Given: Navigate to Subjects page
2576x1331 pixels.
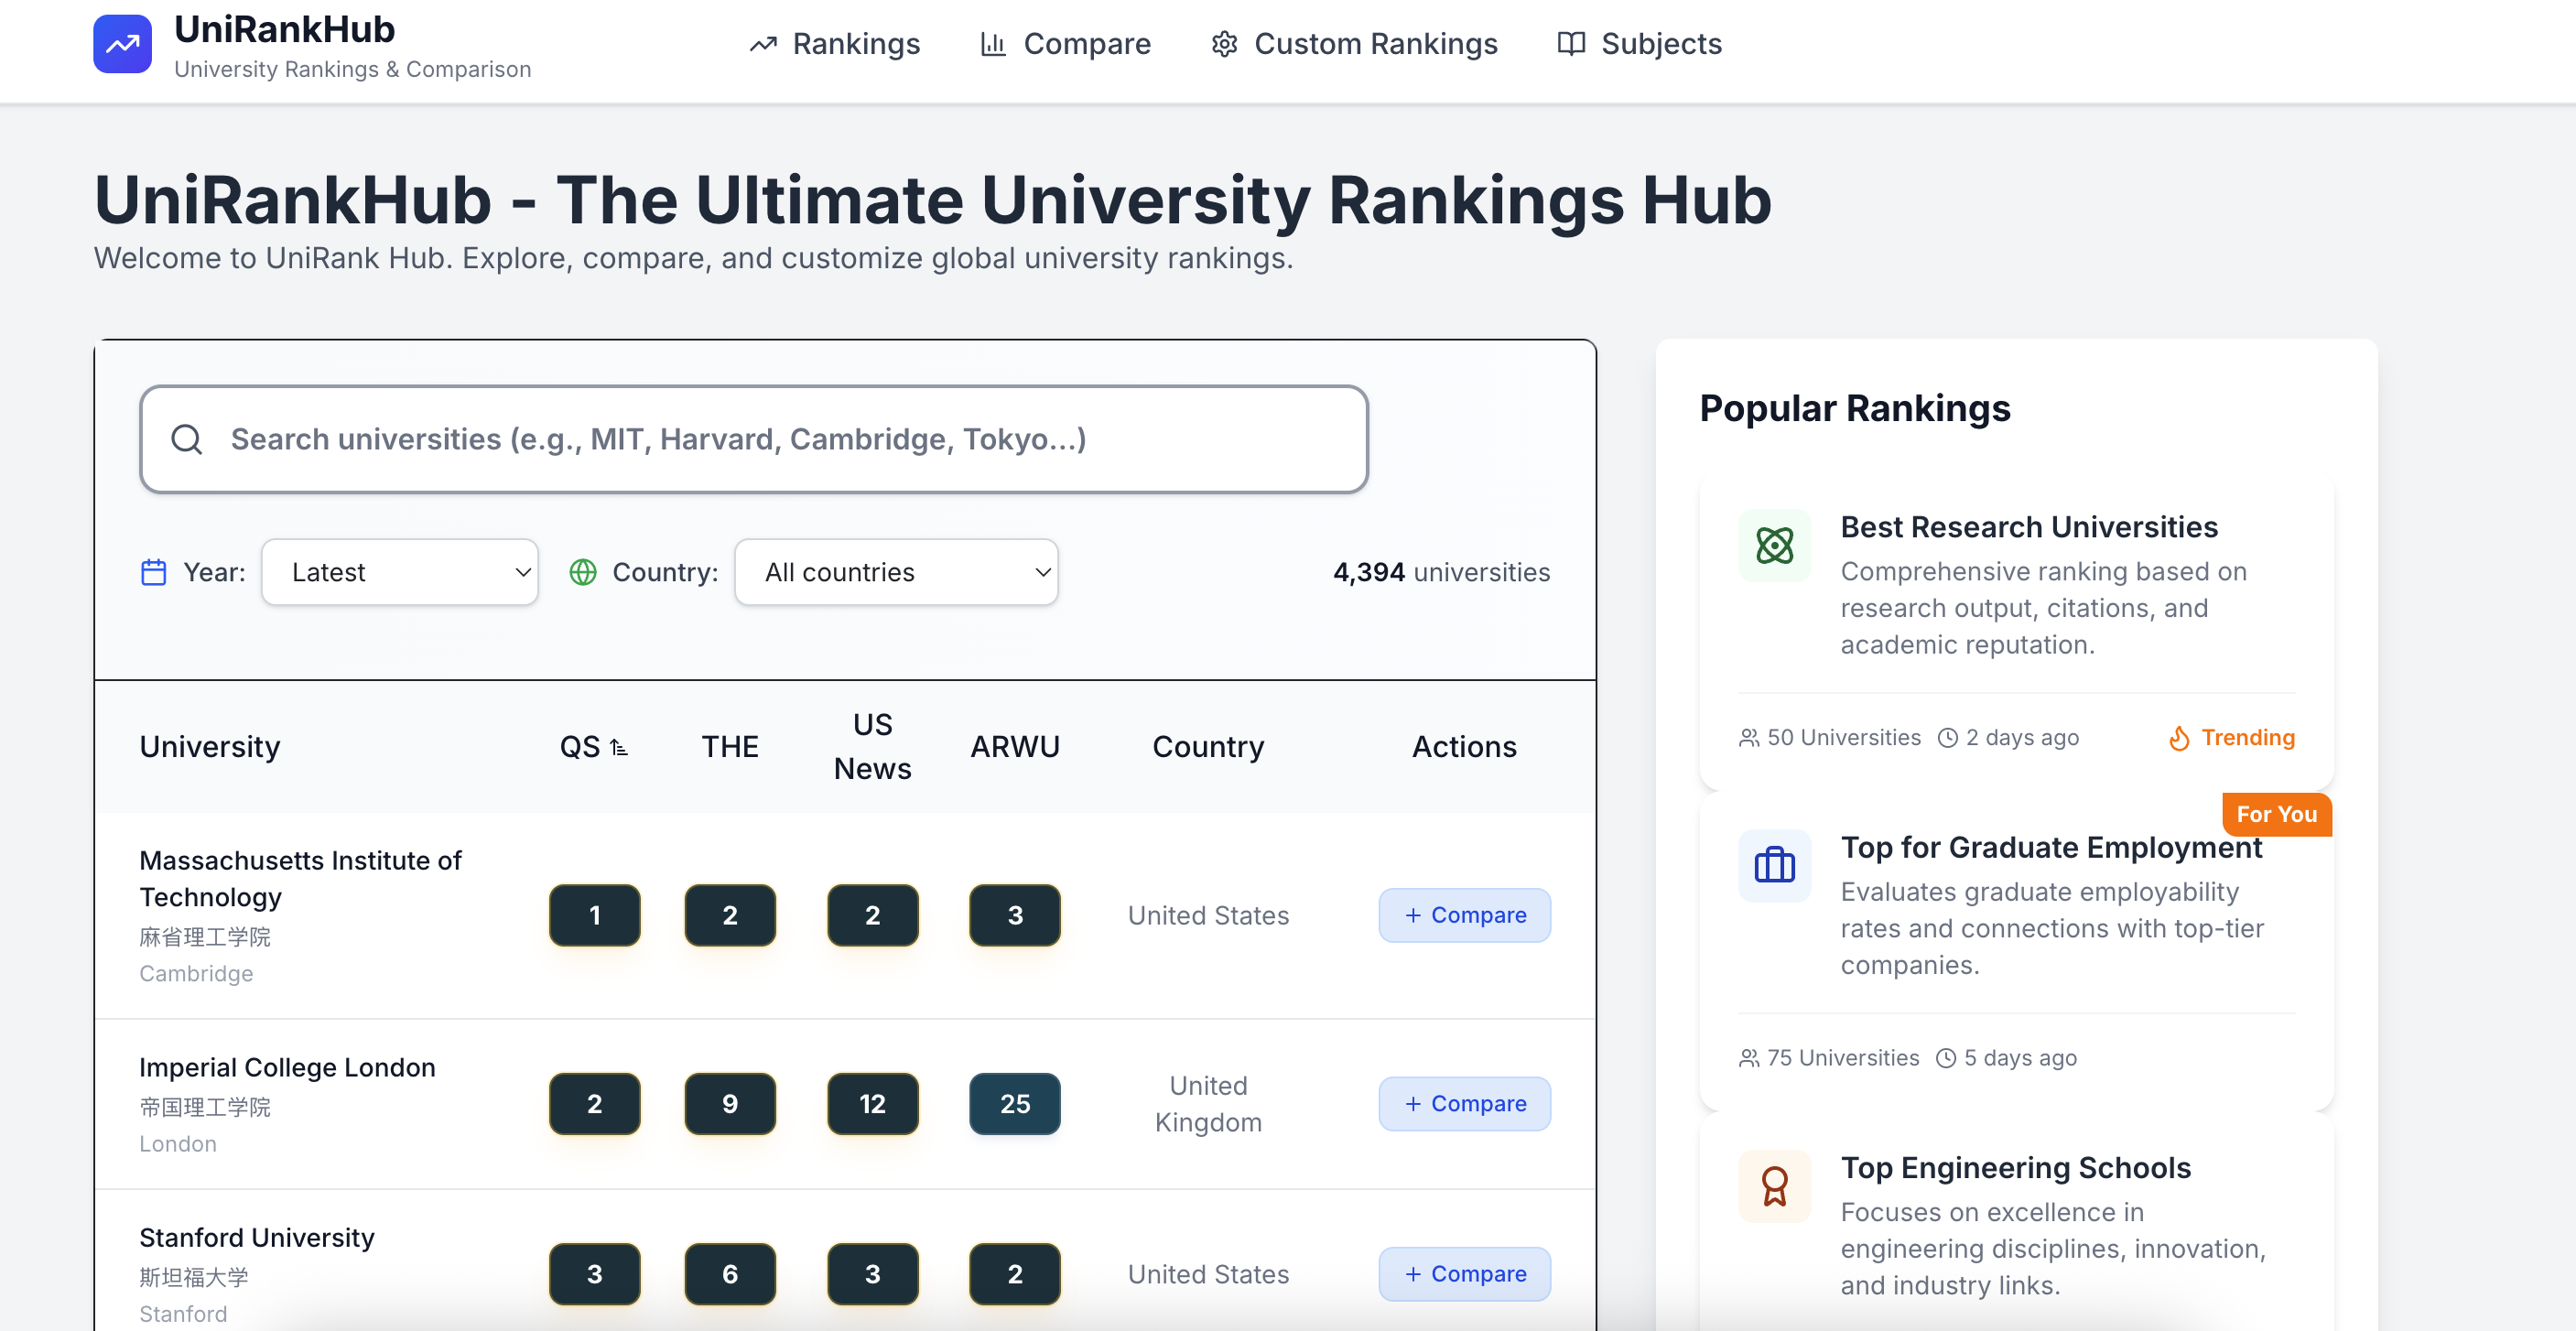Looking at the screenshot, I should click(x=1640, y=44).
